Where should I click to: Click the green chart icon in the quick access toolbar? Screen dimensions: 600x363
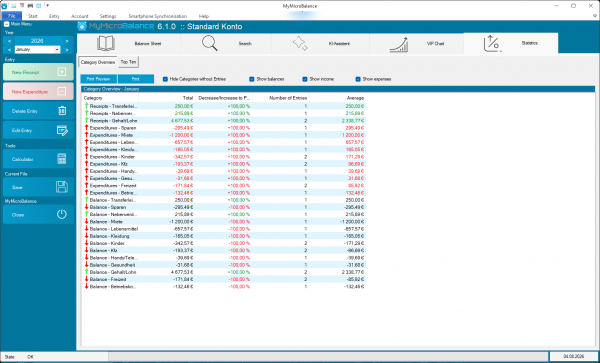[x=13, y=5]
